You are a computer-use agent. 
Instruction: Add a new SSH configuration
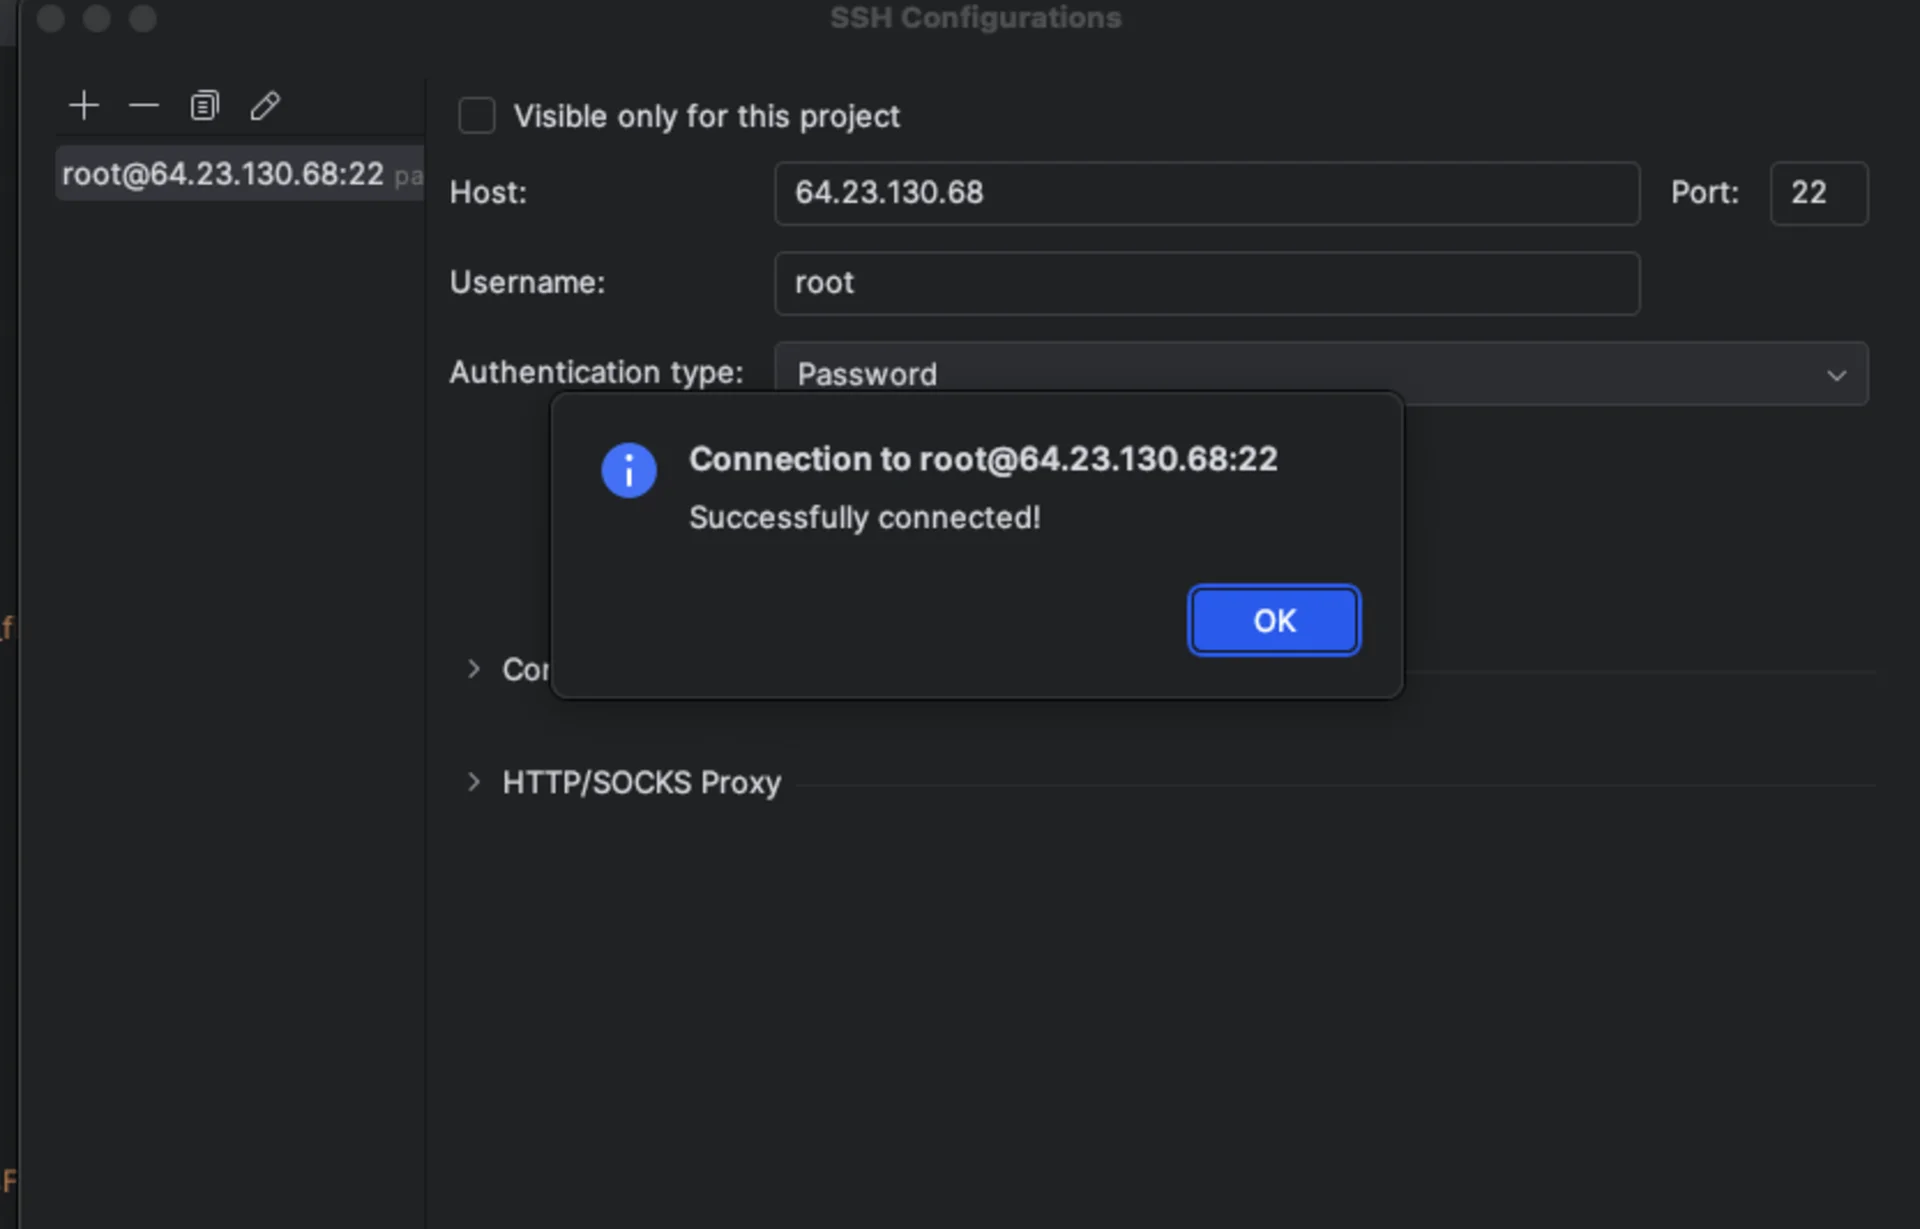click(84, 105)
